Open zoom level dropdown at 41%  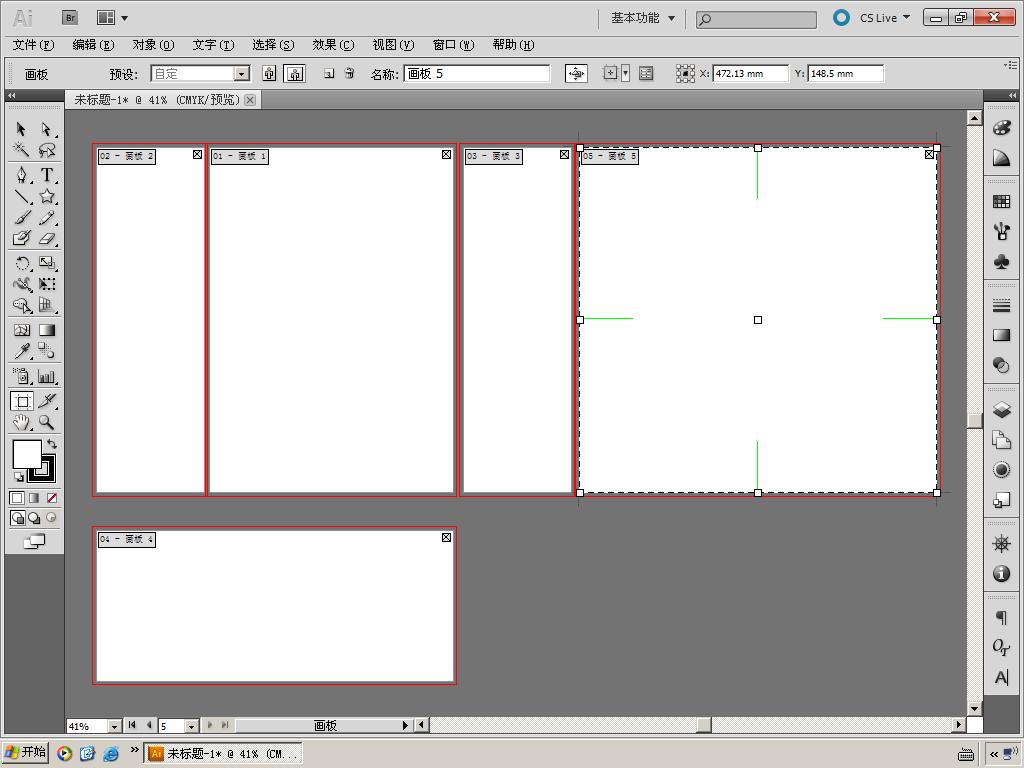click(114, 726)
